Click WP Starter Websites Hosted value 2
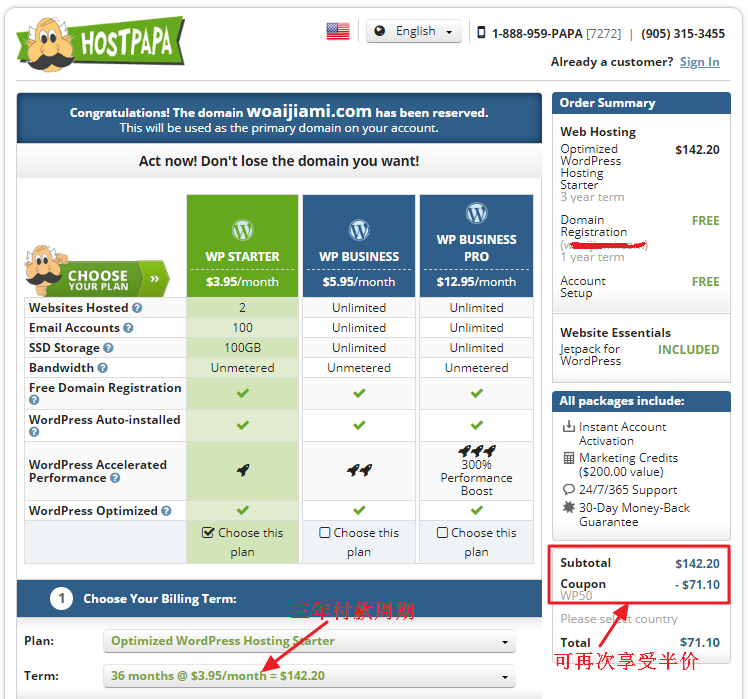The image size is (748, 699). coord(242,308)
